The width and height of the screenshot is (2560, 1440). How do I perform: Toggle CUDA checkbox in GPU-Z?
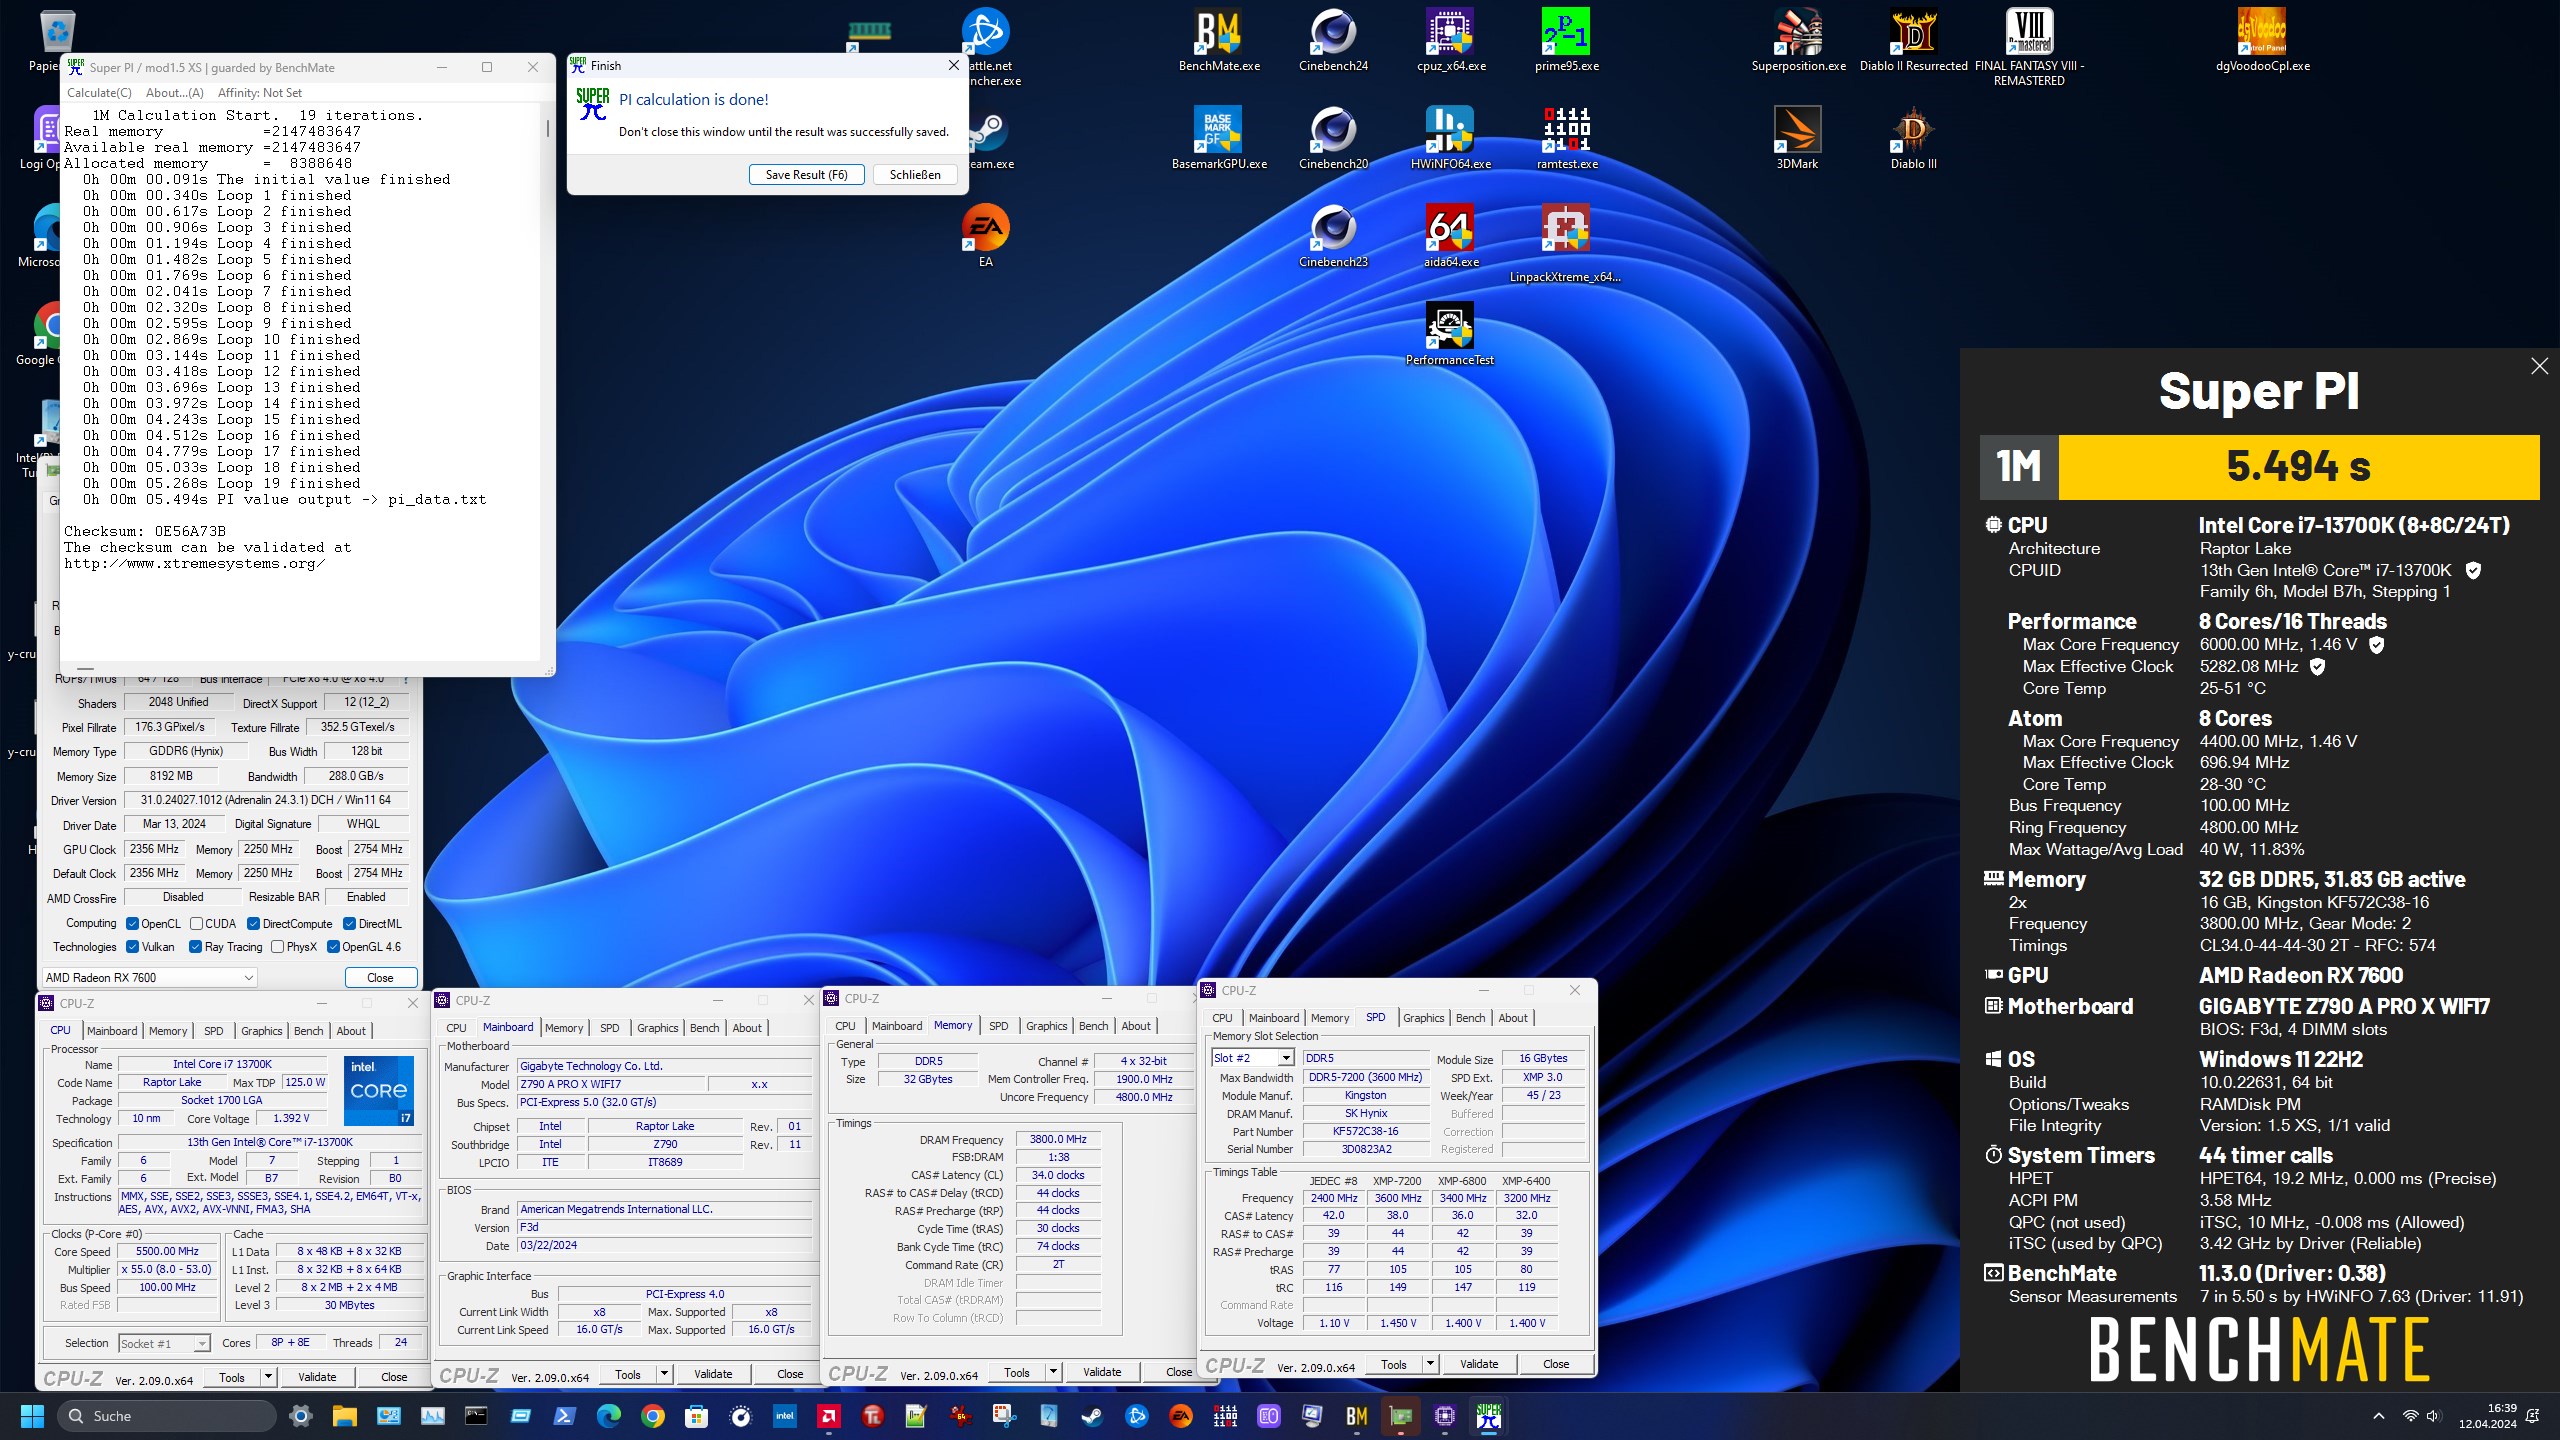pyautogui.click(x=197, y=923)
